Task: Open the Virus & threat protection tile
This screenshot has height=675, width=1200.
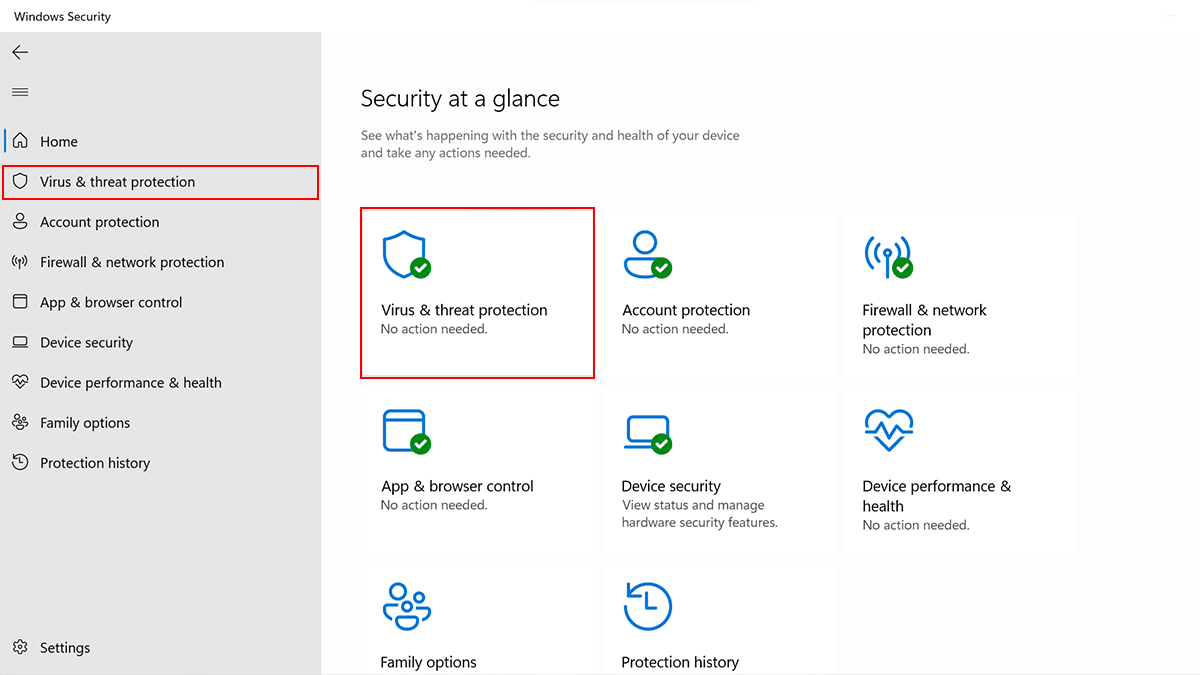Action: 477,293
